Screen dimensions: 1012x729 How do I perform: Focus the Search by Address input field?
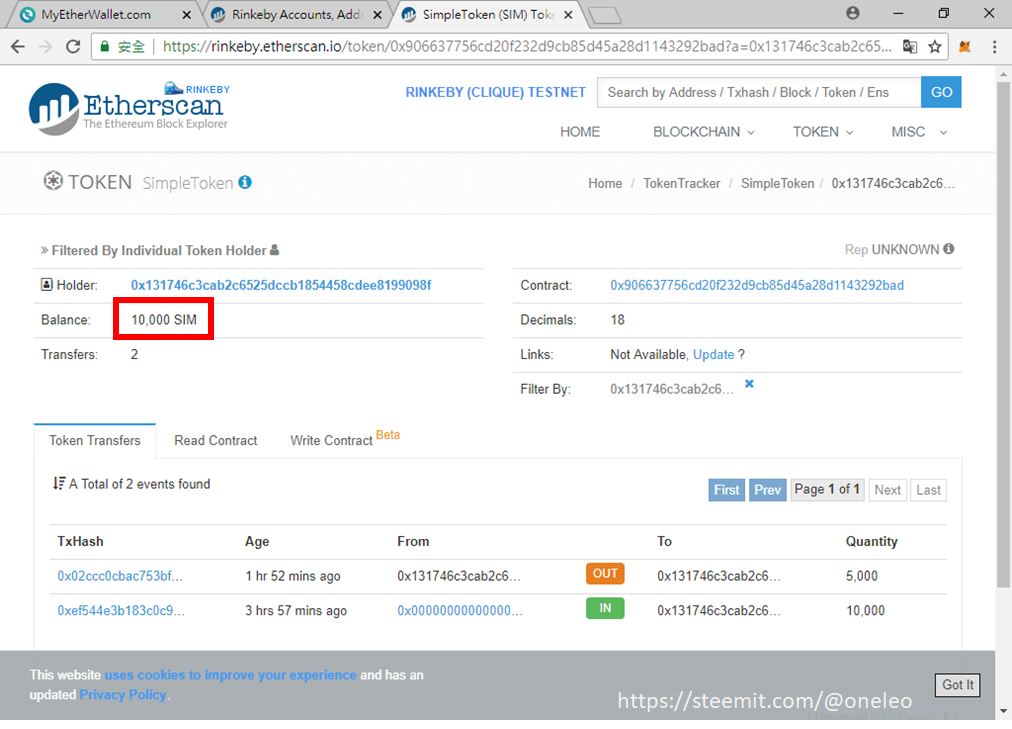coord(759,92)
